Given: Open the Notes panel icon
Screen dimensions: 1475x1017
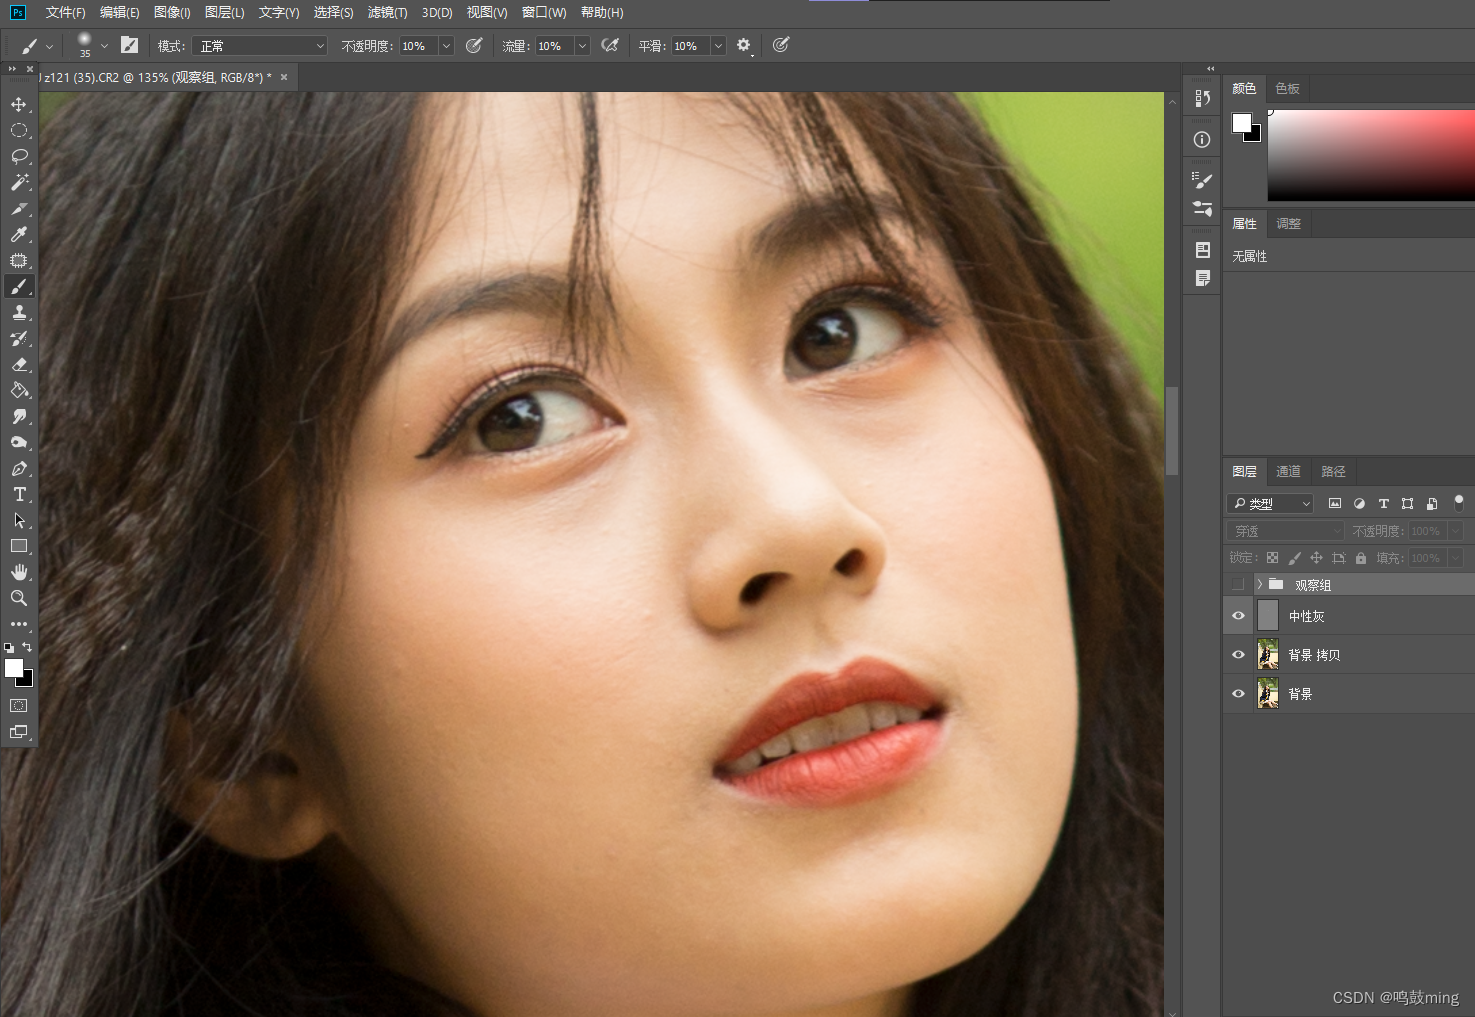Looking at the screenshot, I should pyautogui.click(x=1202, y=279).
